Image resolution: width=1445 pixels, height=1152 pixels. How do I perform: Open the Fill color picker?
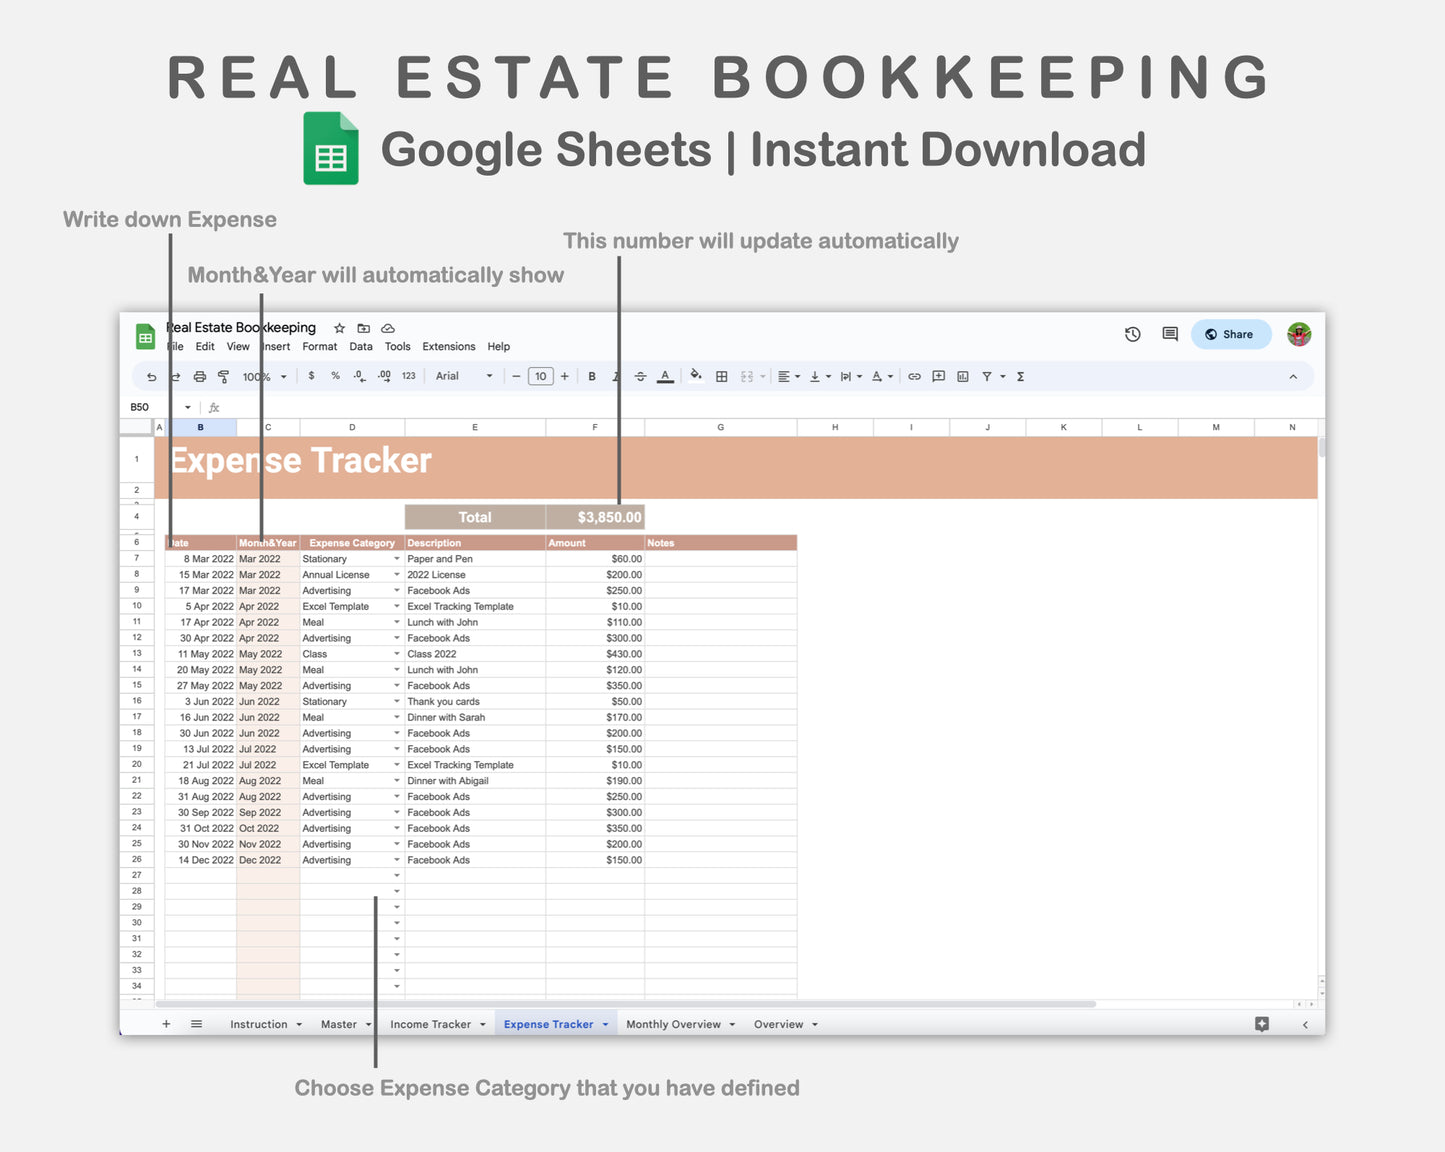click(x=696, y=376)
